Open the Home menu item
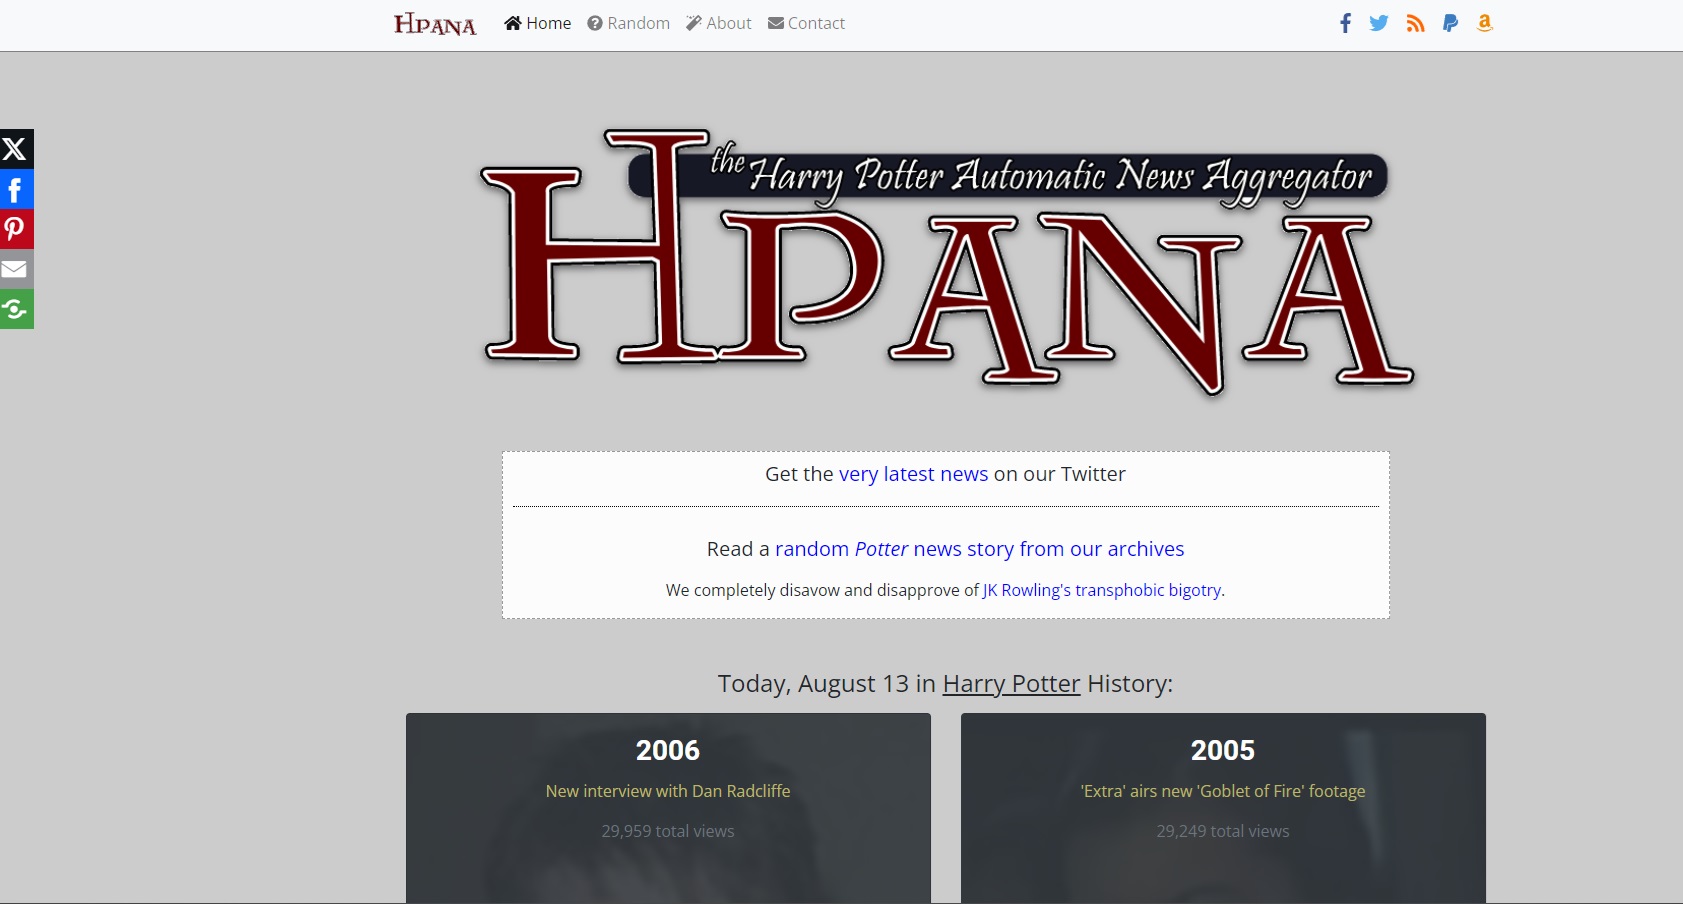Screen dimensions: 1683x904 pos(538,23)
